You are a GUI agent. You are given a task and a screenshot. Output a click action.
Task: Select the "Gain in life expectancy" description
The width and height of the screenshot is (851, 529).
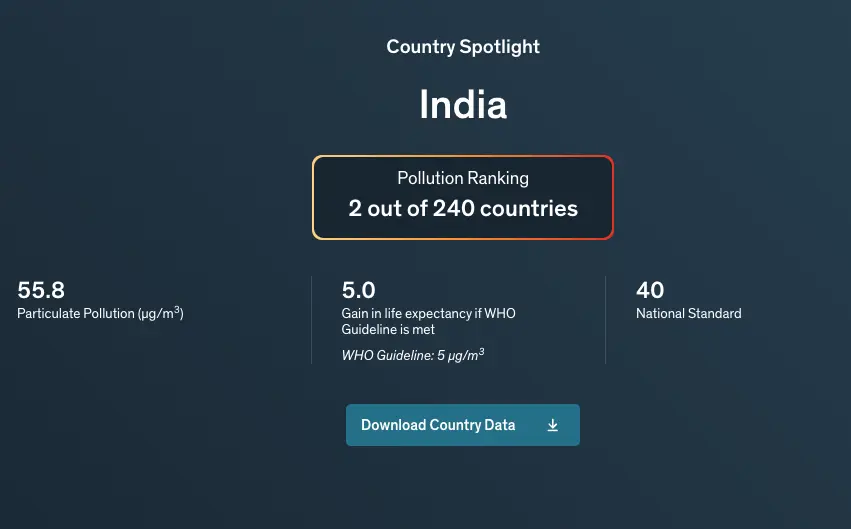click(x=428, y=321)
